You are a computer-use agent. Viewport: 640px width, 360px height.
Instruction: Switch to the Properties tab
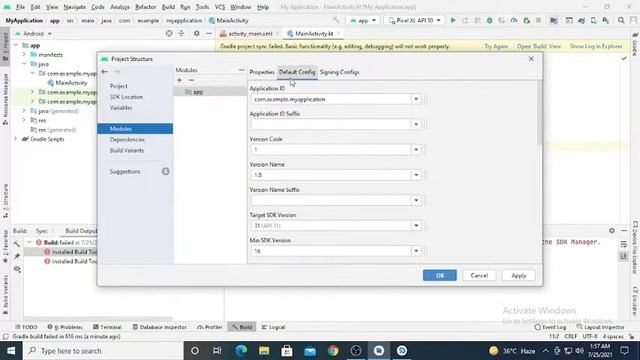(262, 72)
